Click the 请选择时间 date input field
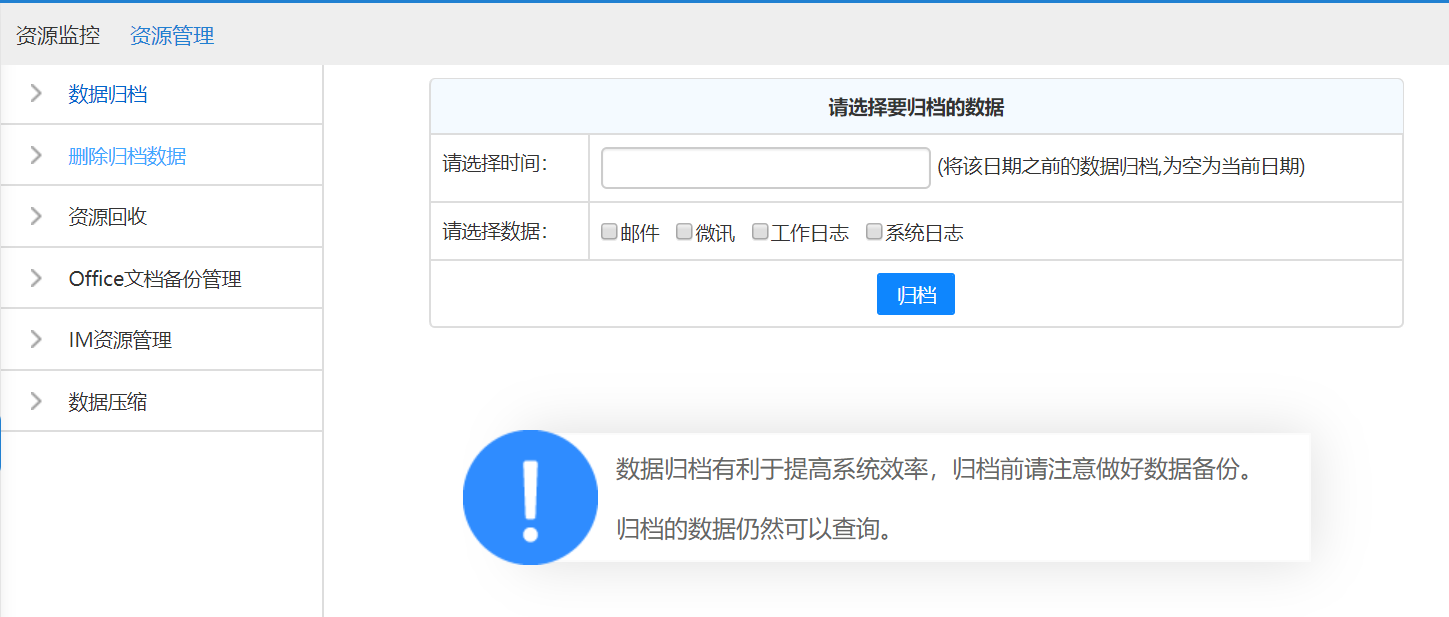 point(765,168)
